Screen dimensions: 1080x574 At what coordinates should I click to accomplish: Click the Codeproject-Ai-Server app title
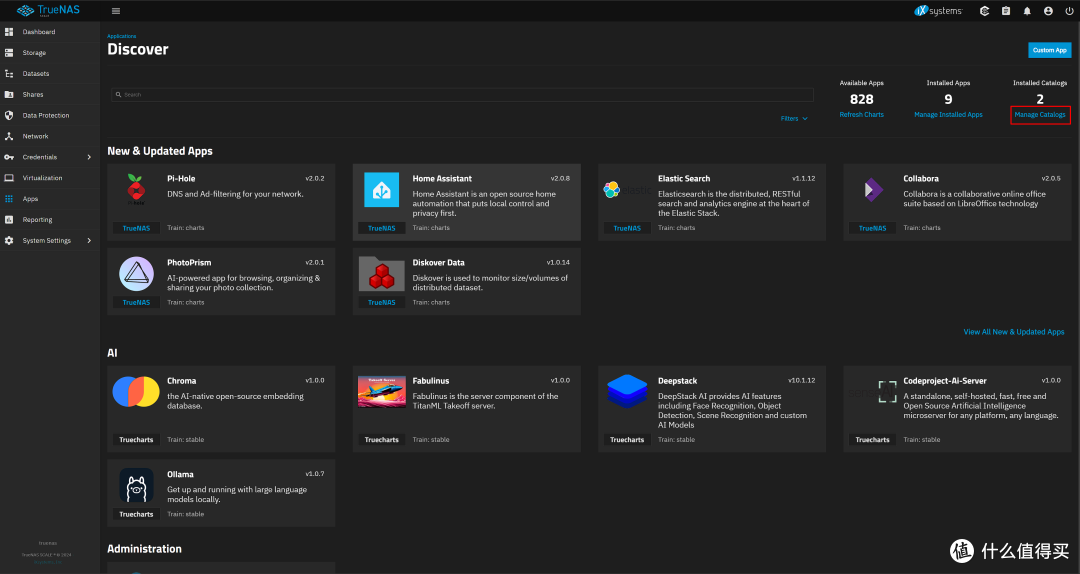point(945,380)
